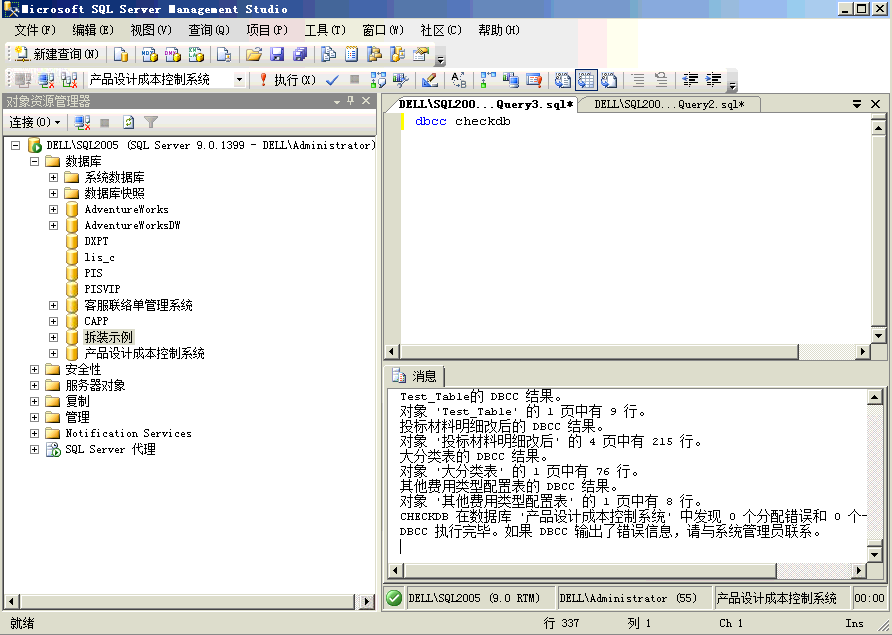Screen dimensions: 892x635
Task: Specify Values for Template Parameters icon
Action: coord(459,80)
